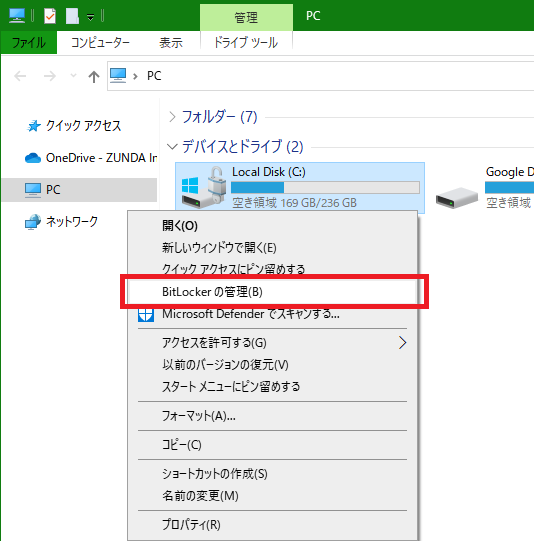Click the PC system icon in title bar
This screenshot has width=534, height=541.
click(x=17, y=16)
